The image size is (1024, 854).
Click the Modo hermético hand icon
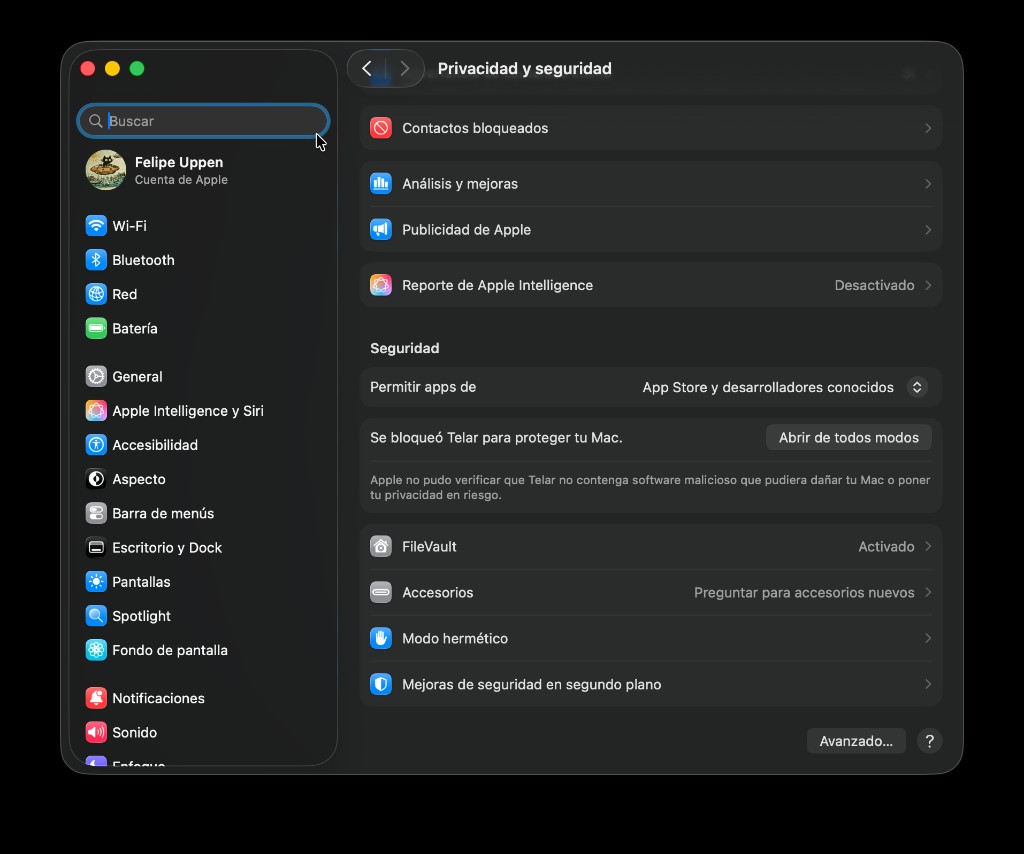pyautogui.click(x=381, y=639)
